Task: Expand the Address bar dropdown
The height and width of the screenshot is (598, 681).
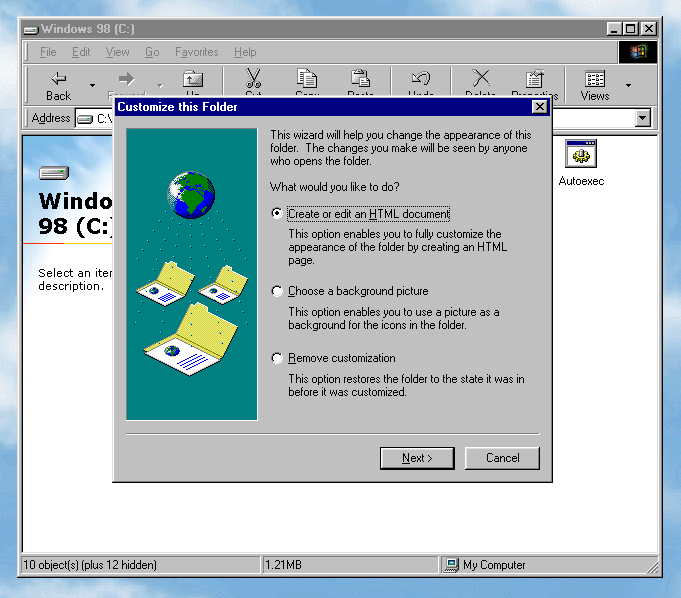Action: pos(643,118)
